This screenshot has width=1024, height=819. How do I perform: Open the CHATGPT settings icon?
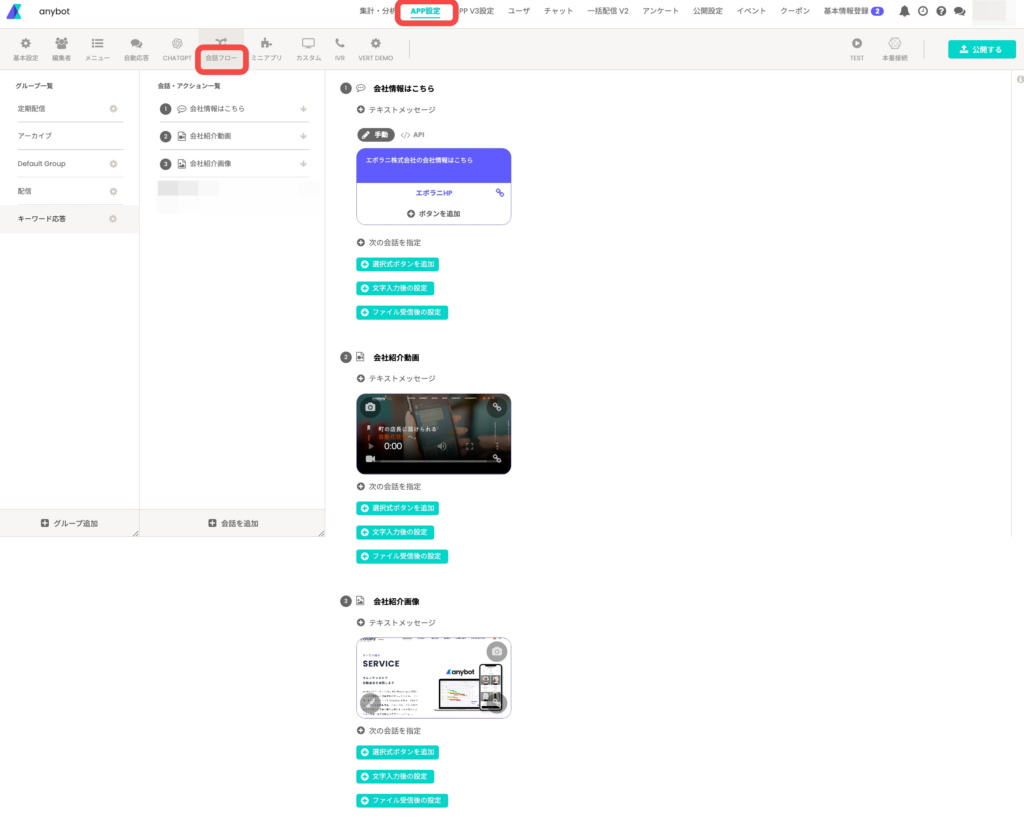(177, 44)
